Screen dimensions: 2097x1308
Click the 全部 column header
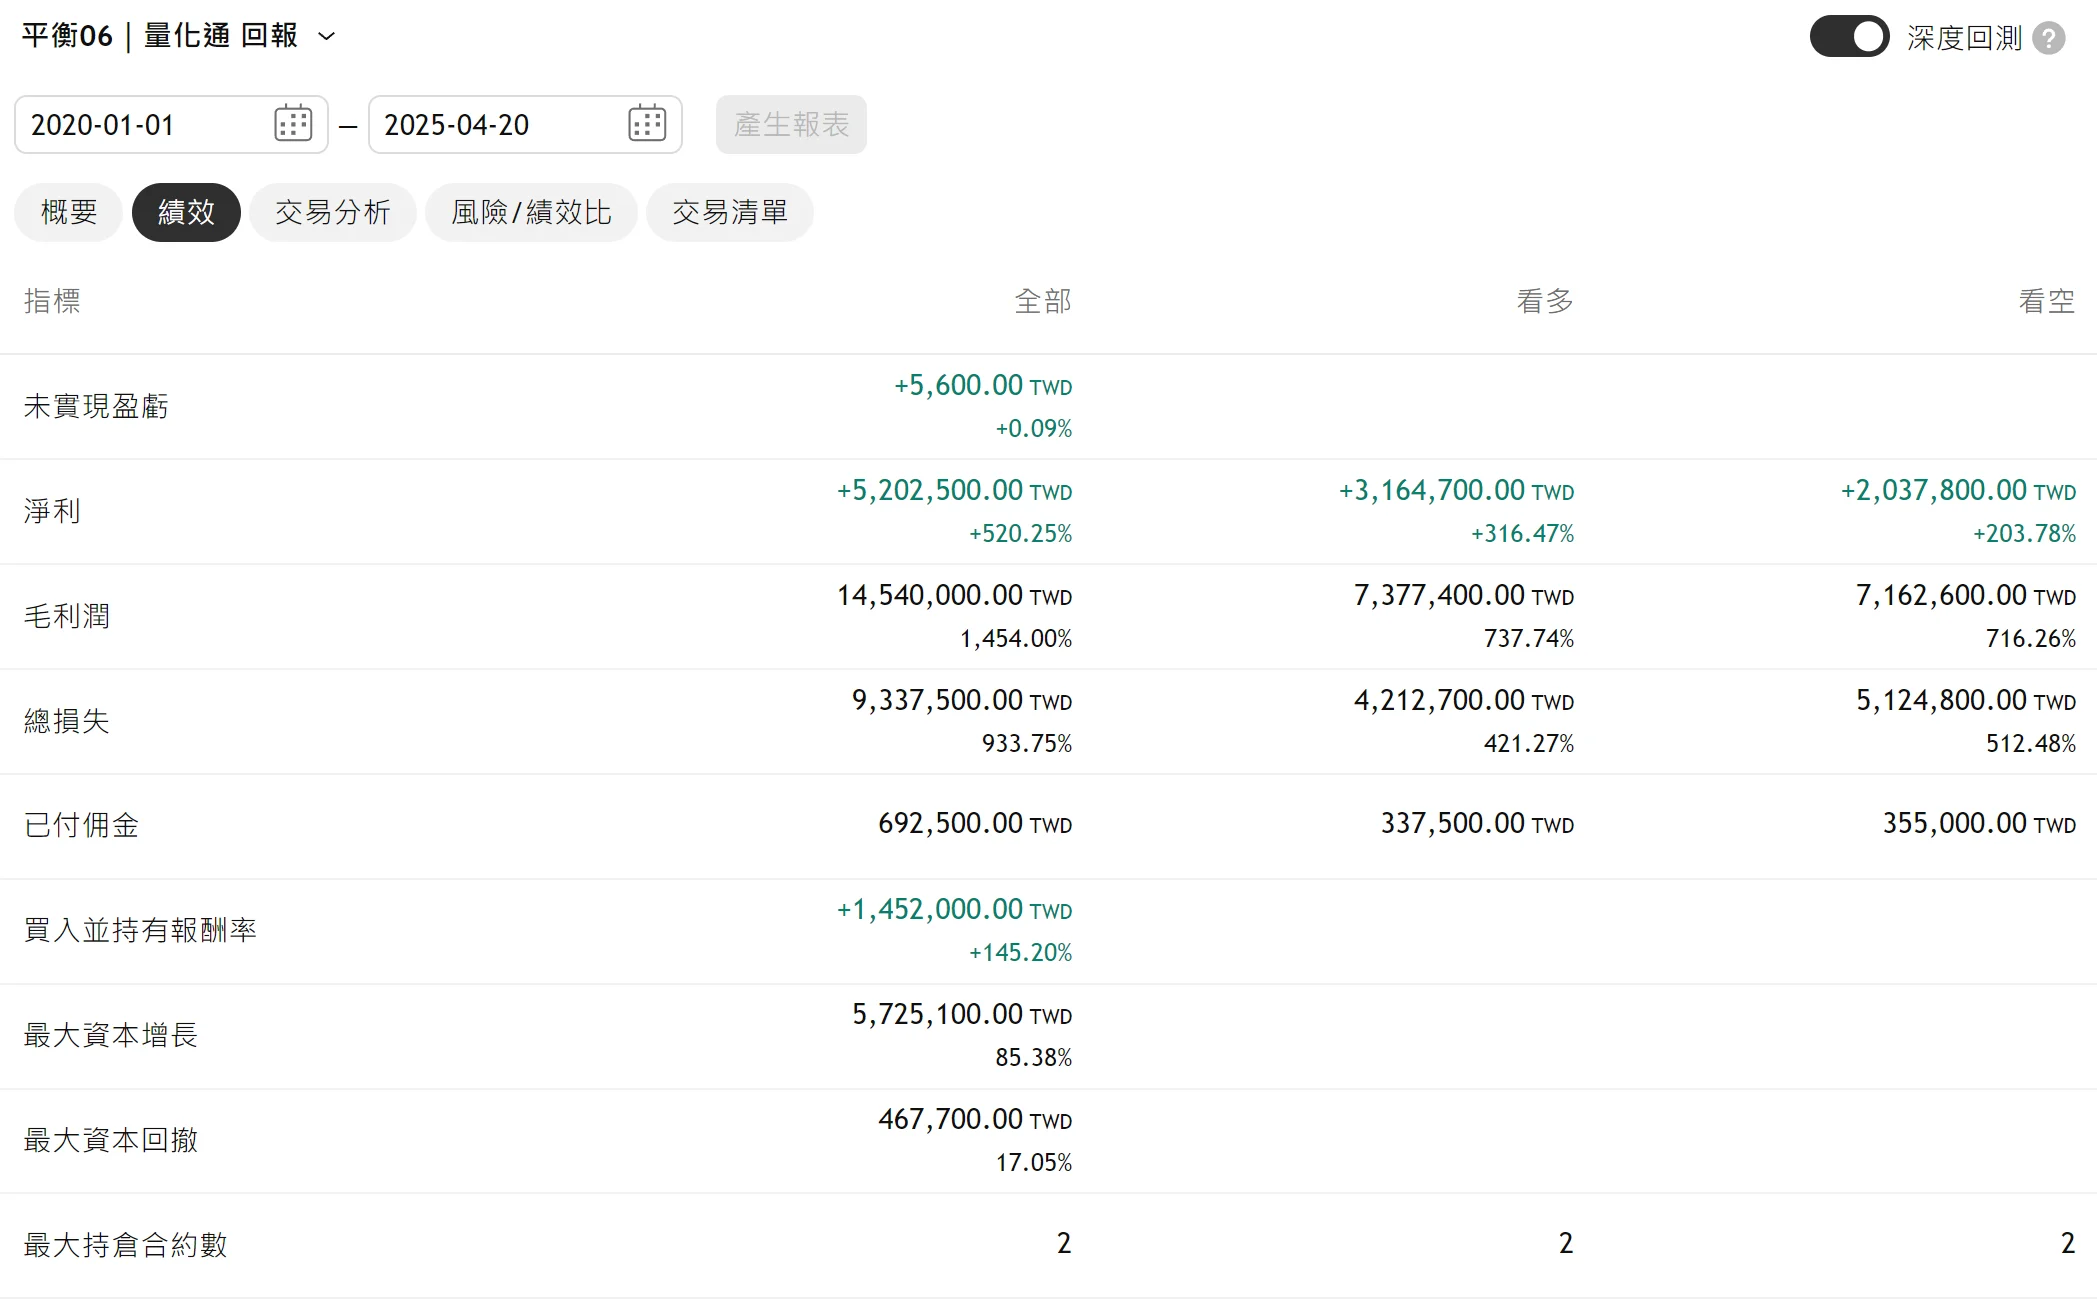pos(1043,301)
